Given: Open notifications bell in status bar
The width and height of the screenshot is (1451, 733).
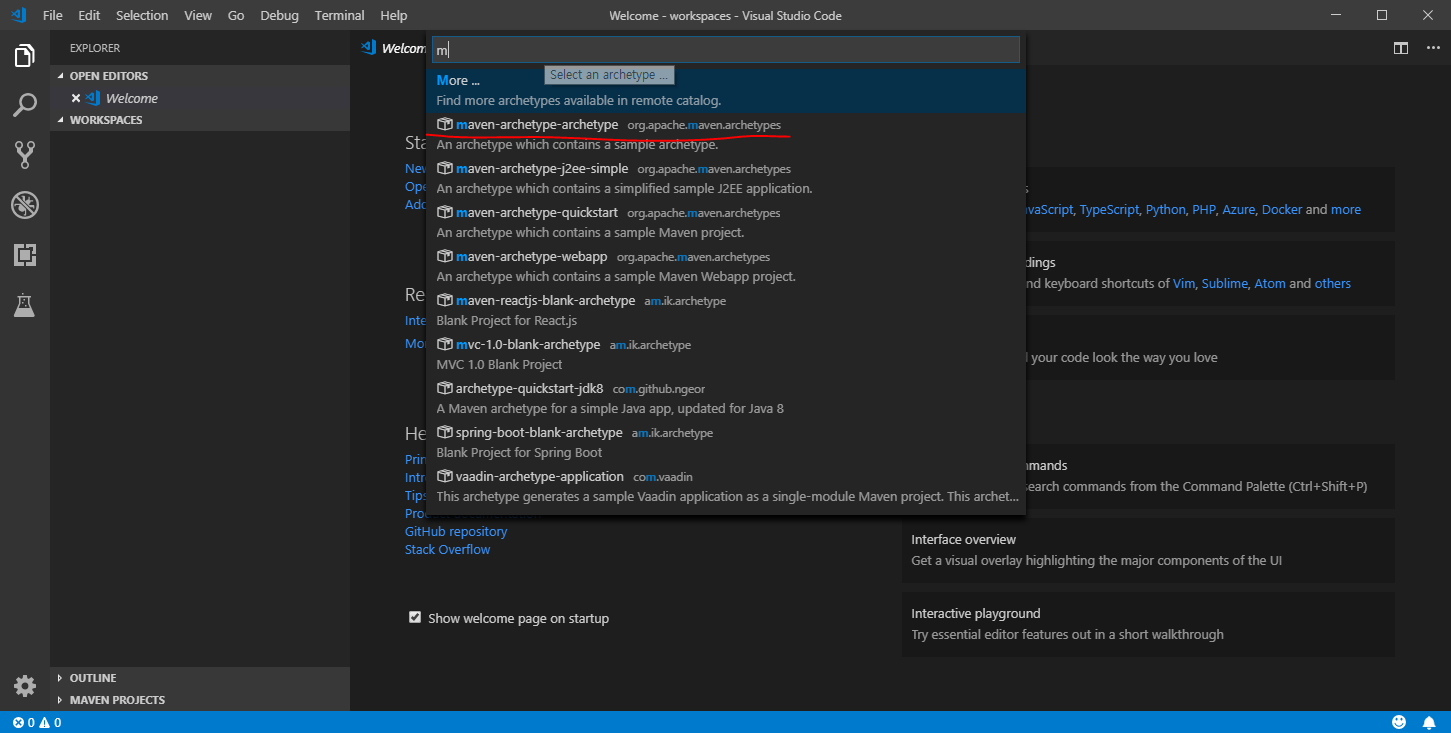Looking at the screenshot, I should (x=1428, y=722).
